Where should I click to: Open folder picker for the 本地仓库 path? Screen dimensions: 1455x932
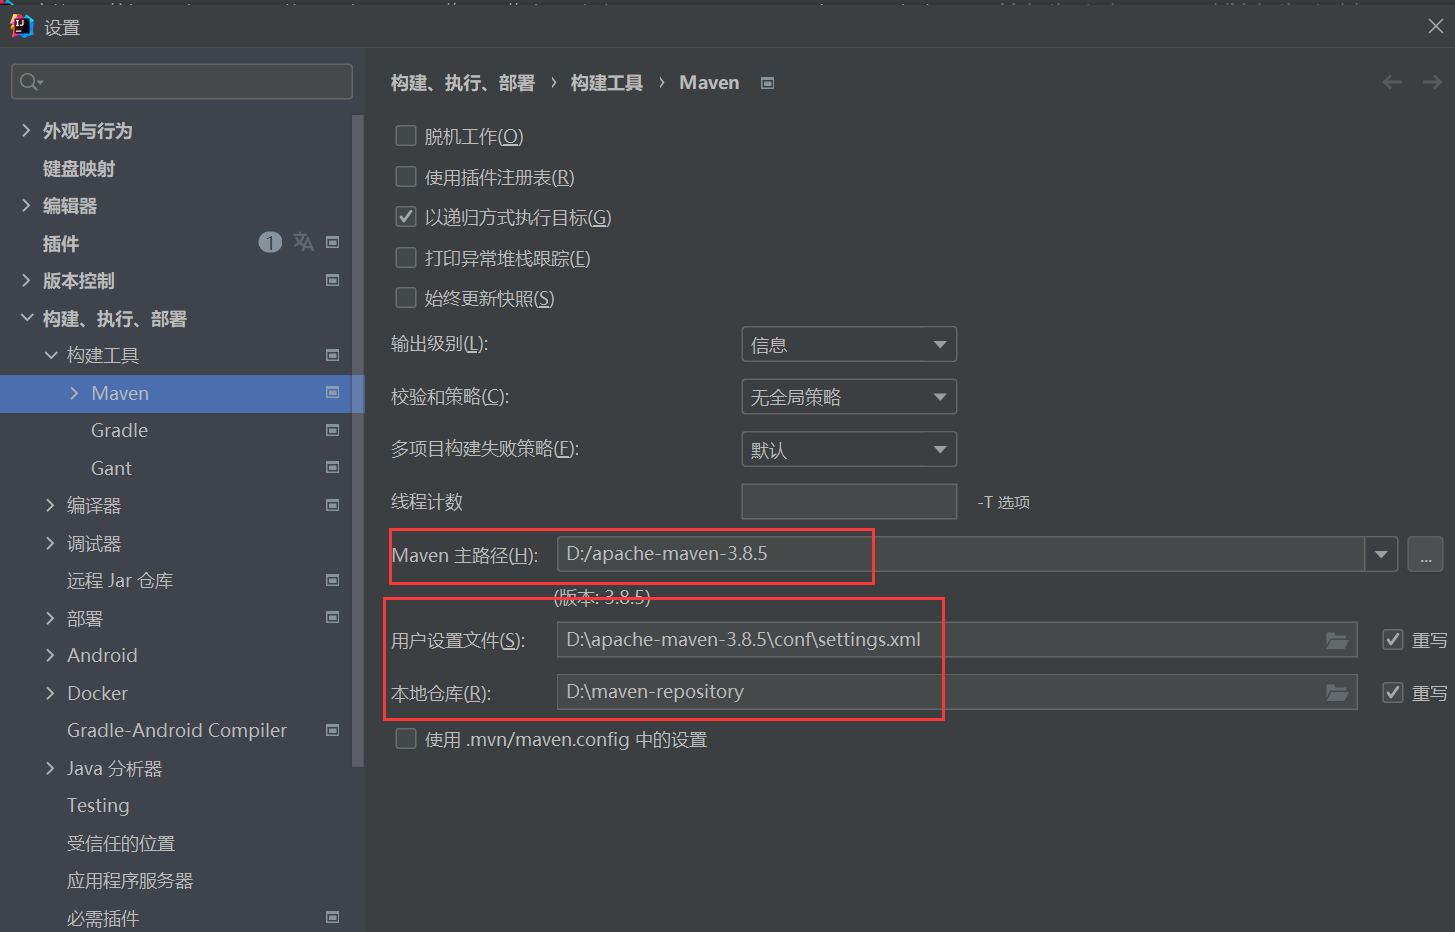[1337, 692]
